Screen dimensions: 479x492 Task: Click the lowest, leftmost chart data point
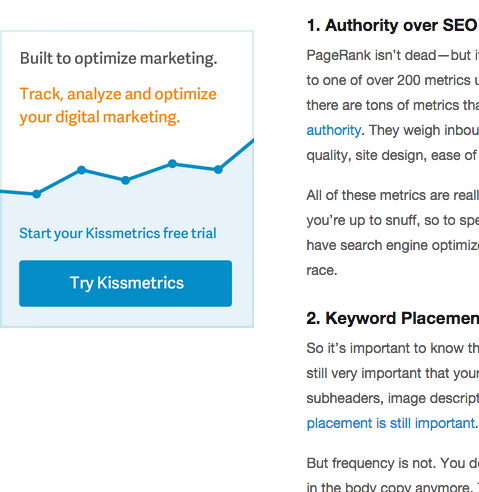click(x=37, y=194)
